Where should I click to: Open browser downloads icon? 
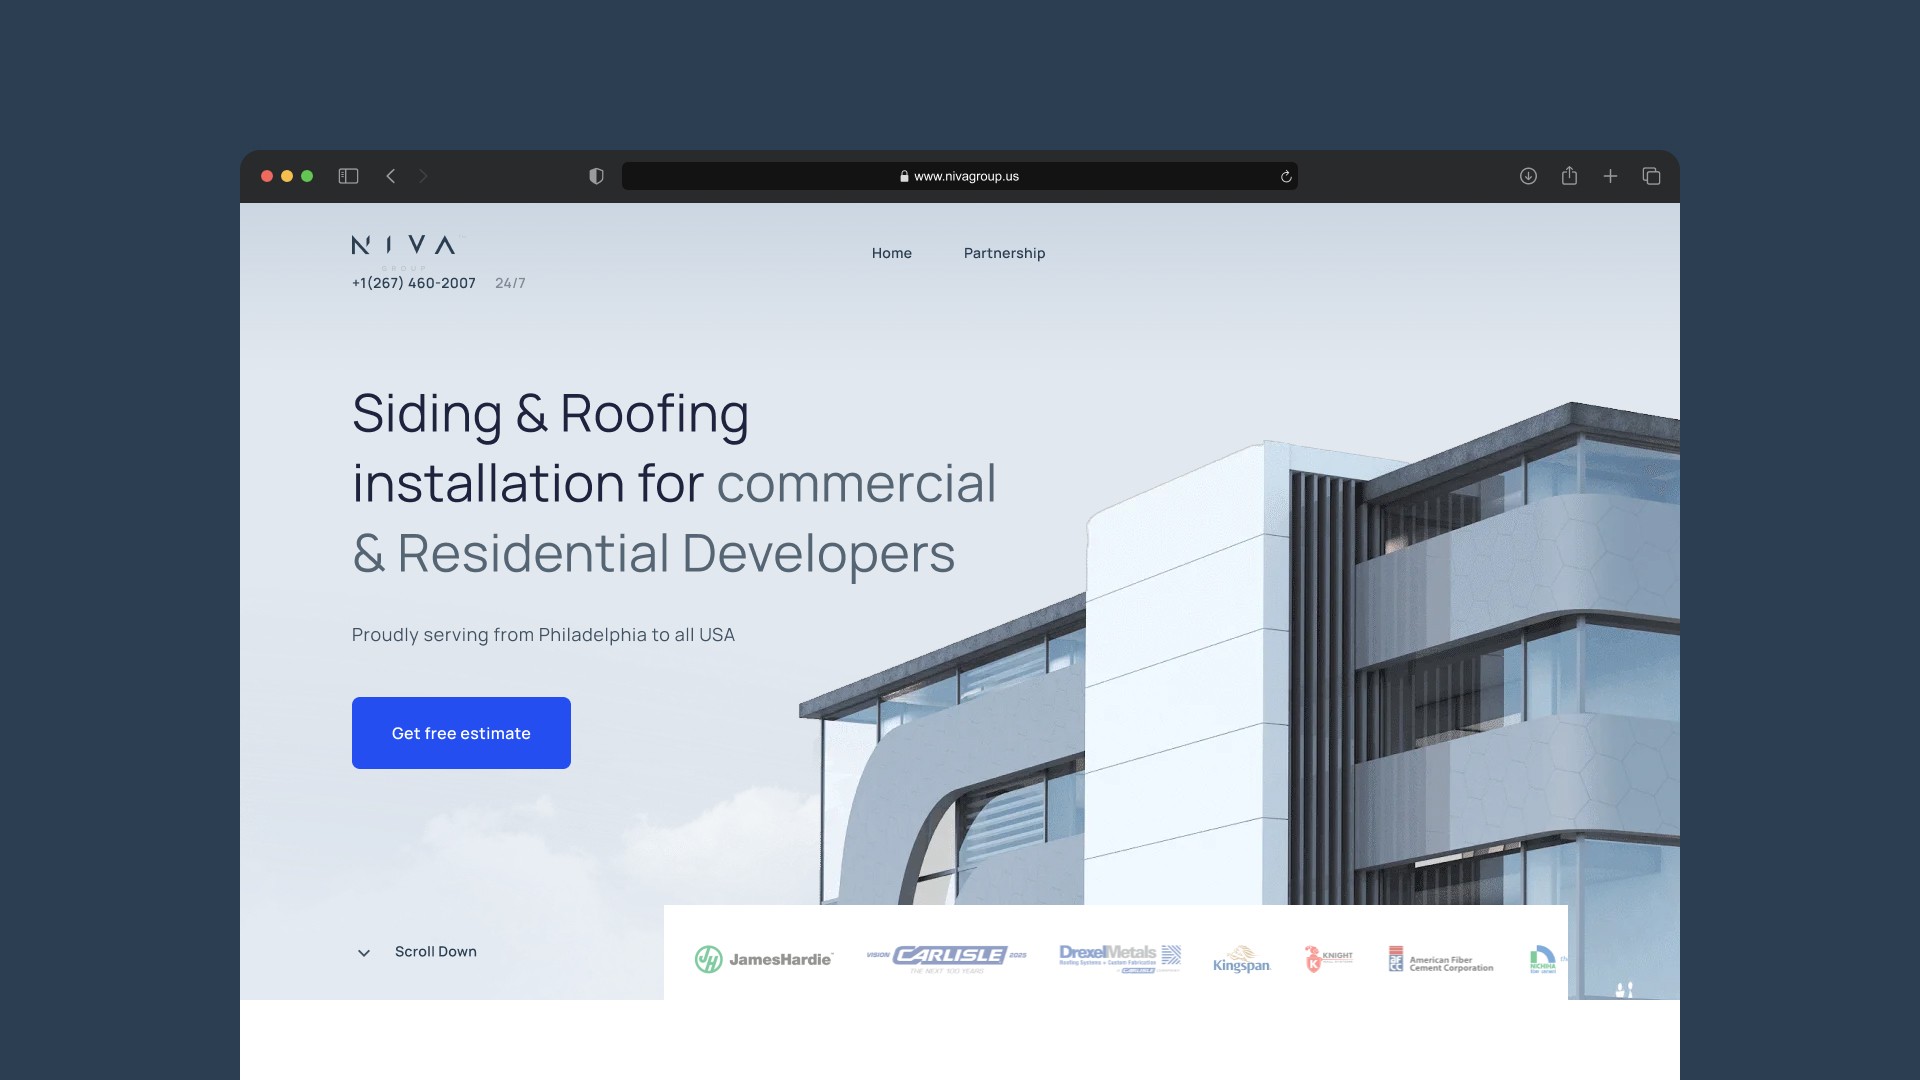pyautogui.click(x=1528, y=176)
